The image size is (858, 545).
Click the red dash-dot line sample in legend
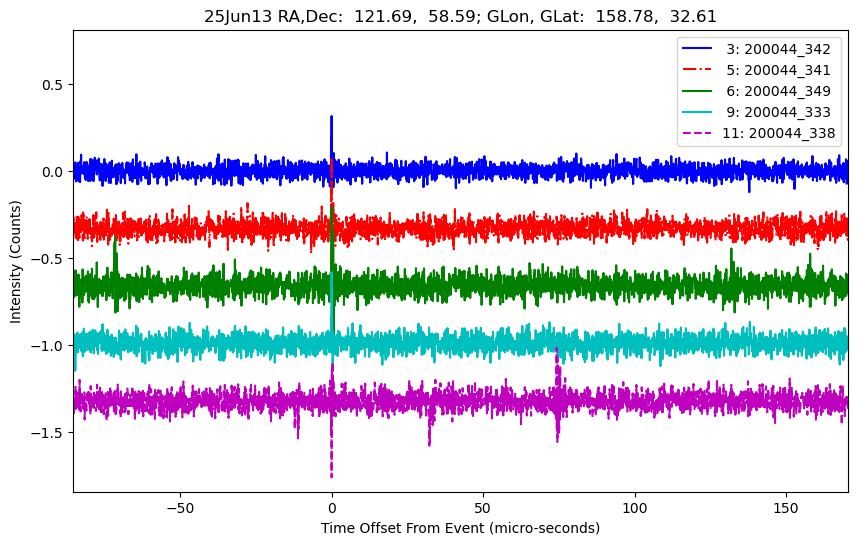click(x=697, y=69)
